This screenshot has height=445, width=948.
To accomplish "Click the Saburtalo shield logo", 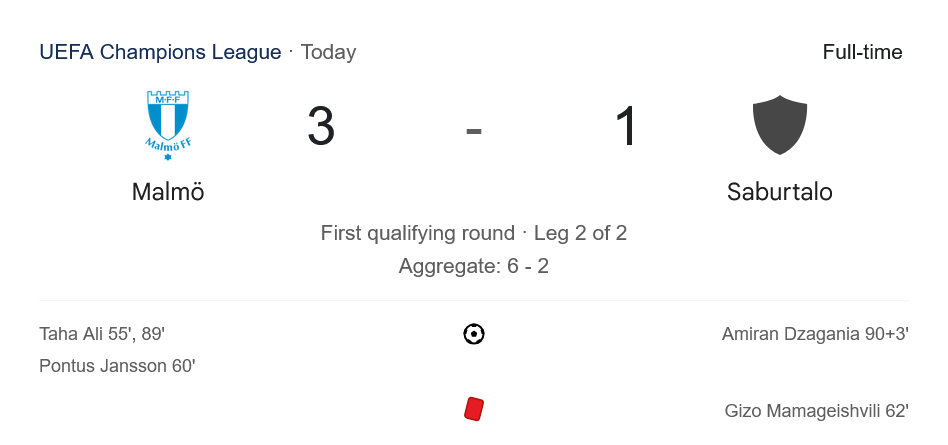I will (x=779, y=125).
